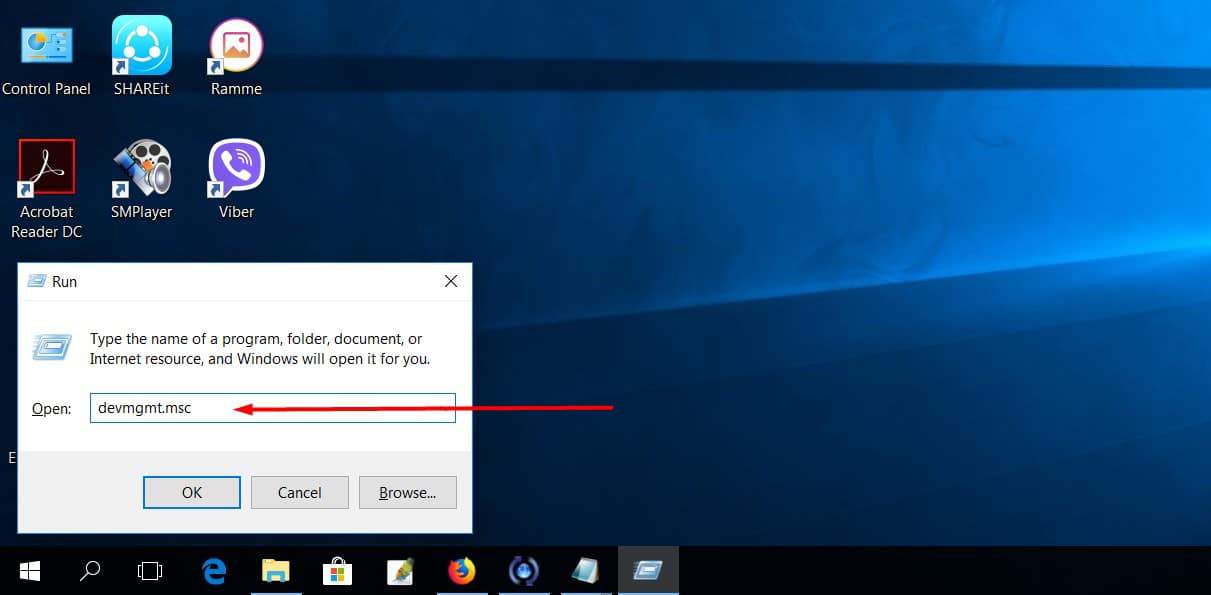Image resolution: width=1211 pixels, height=595 pixels.
Task: Launch SHAREit from the desktop
Action: click(x=141, y=47)
